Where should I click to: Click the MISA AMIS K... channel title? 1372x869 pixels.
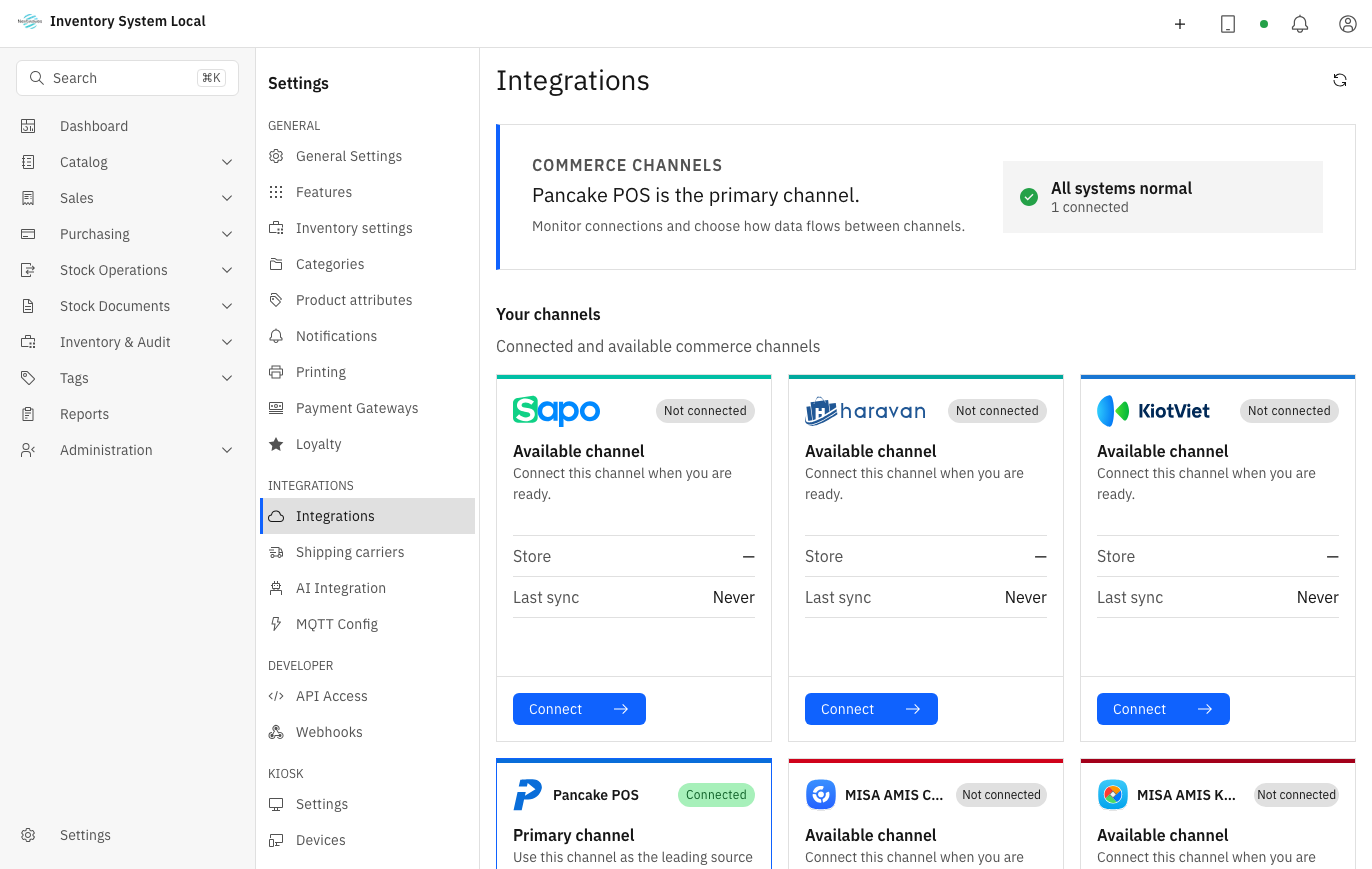click(x=1187, y=795)
